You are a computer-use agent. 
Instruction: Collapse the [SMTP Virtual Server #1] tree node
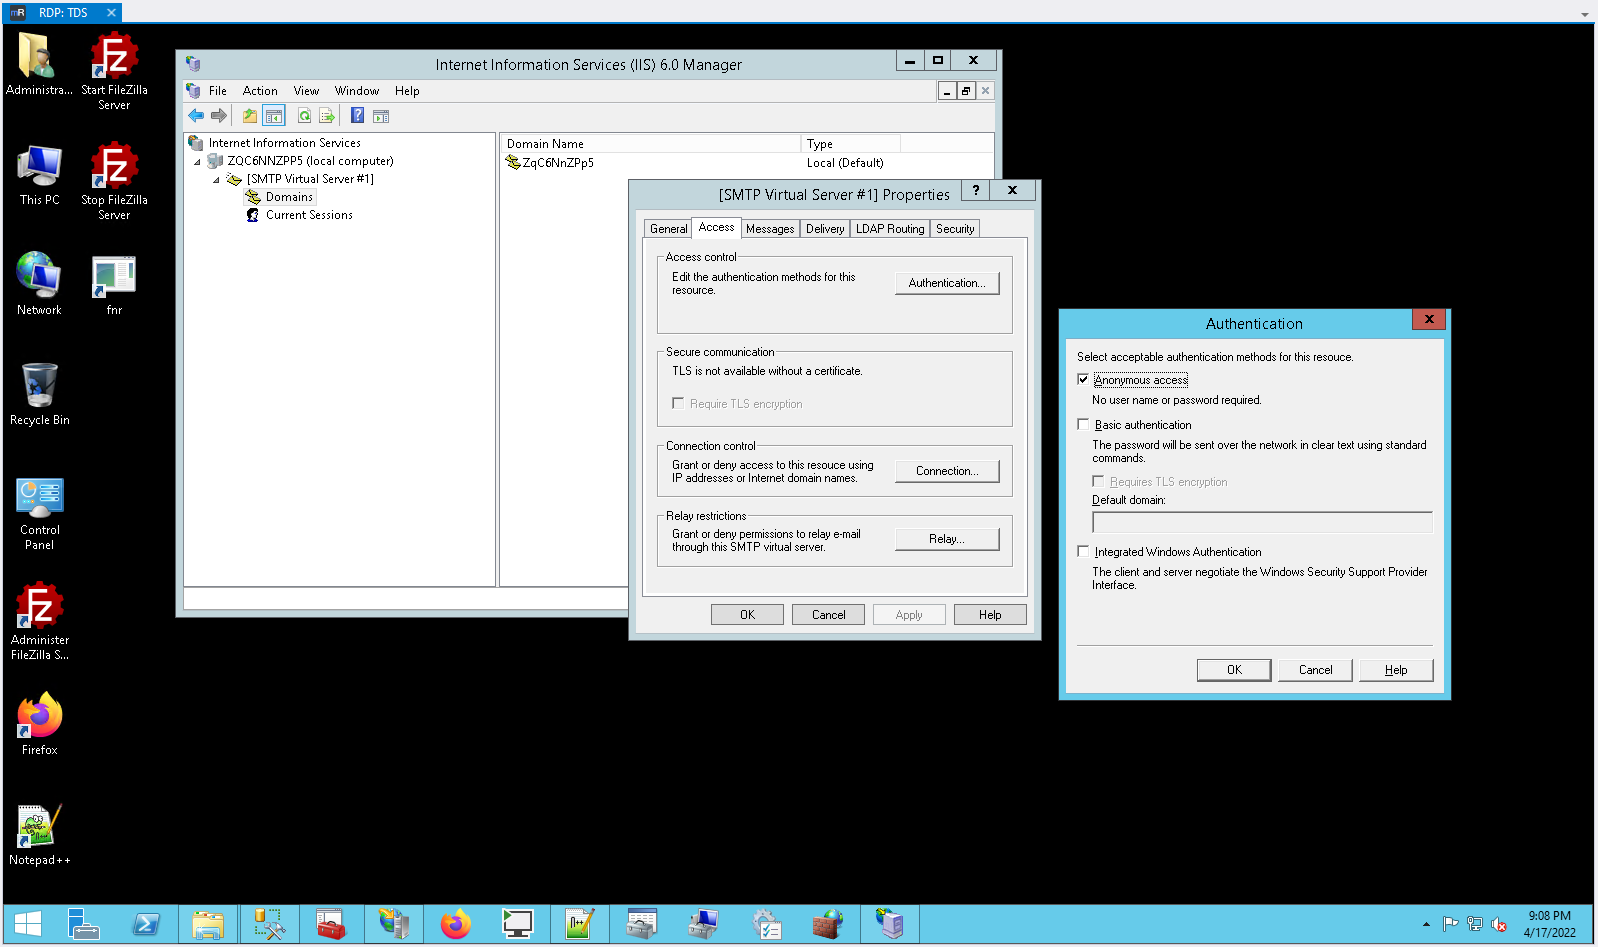(216, 180)
